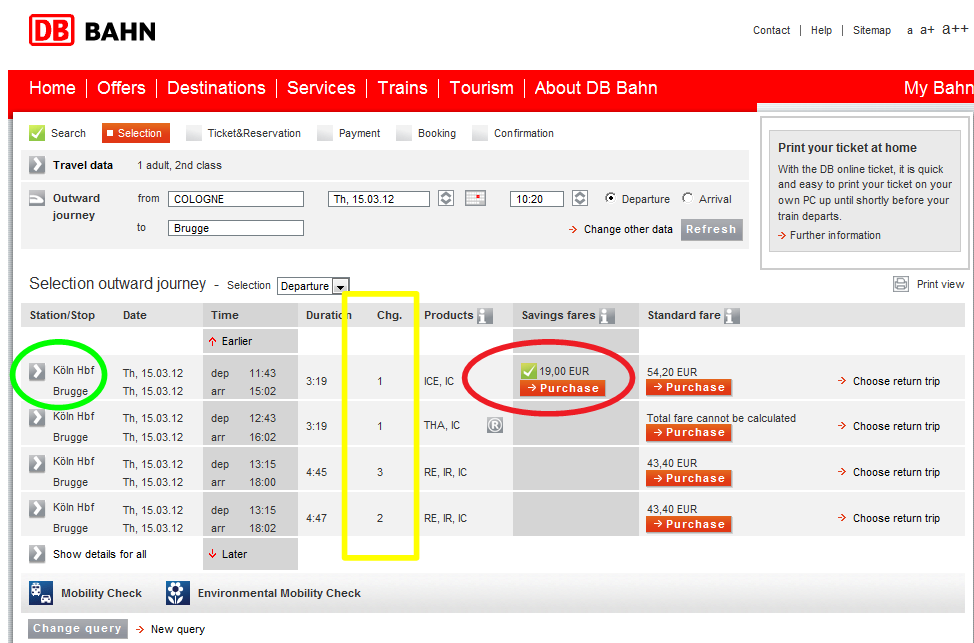The height and width of the screenshot is (643, 974).
Task: Click the Change query button
Action: [x=78, y=628]
